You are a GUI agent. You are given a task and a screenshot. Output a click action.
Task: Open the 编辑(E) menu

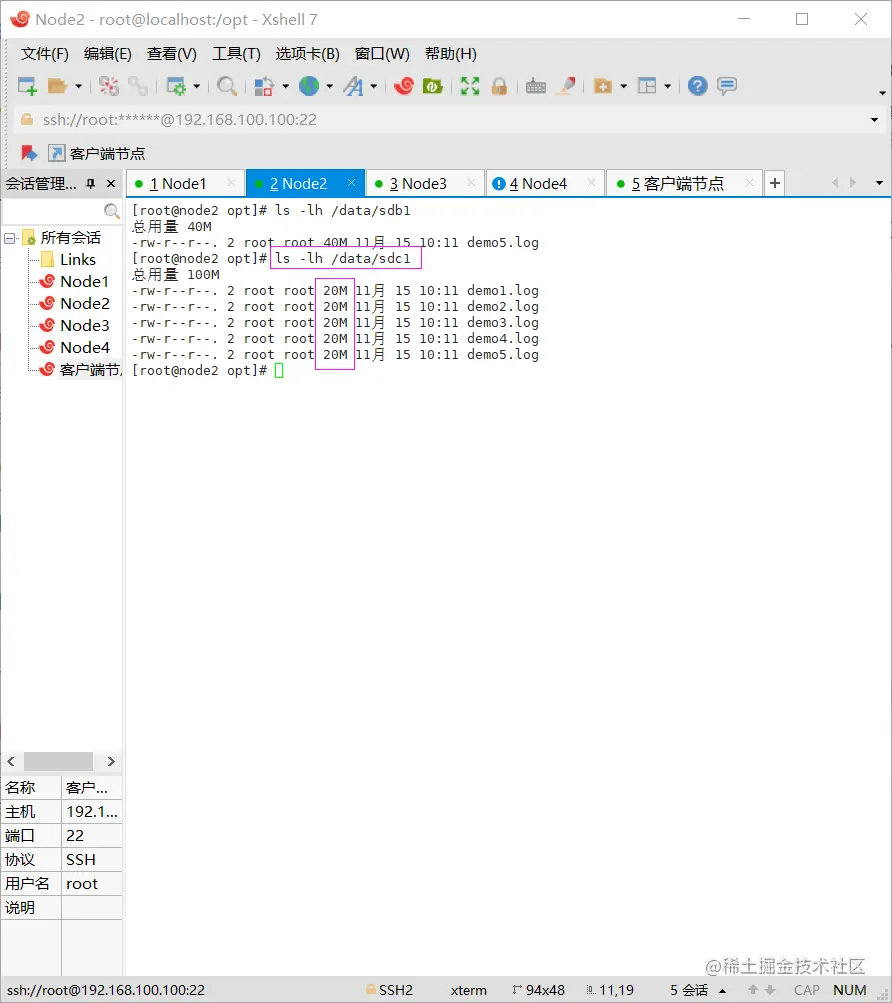point(108,54)
